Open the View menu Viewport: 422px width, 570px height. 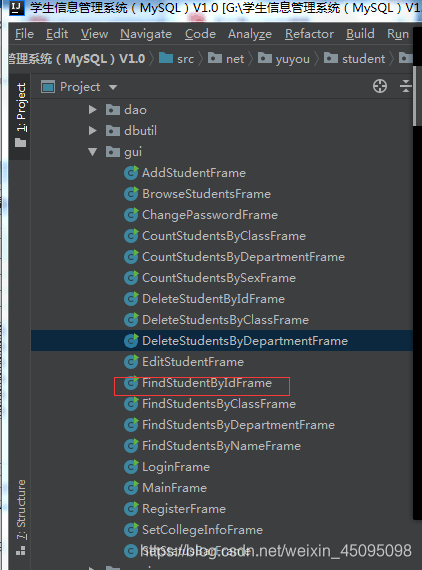(95, 34)
